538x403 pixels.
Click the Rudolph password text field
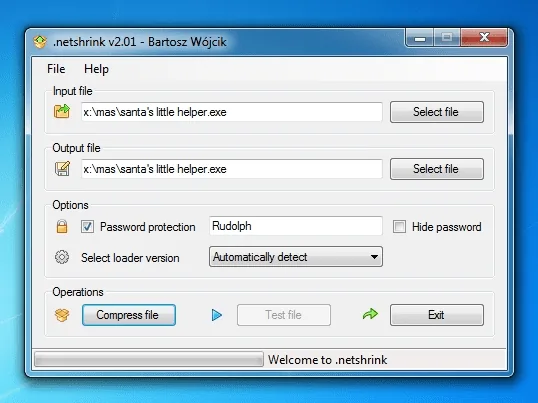(296, 226)
